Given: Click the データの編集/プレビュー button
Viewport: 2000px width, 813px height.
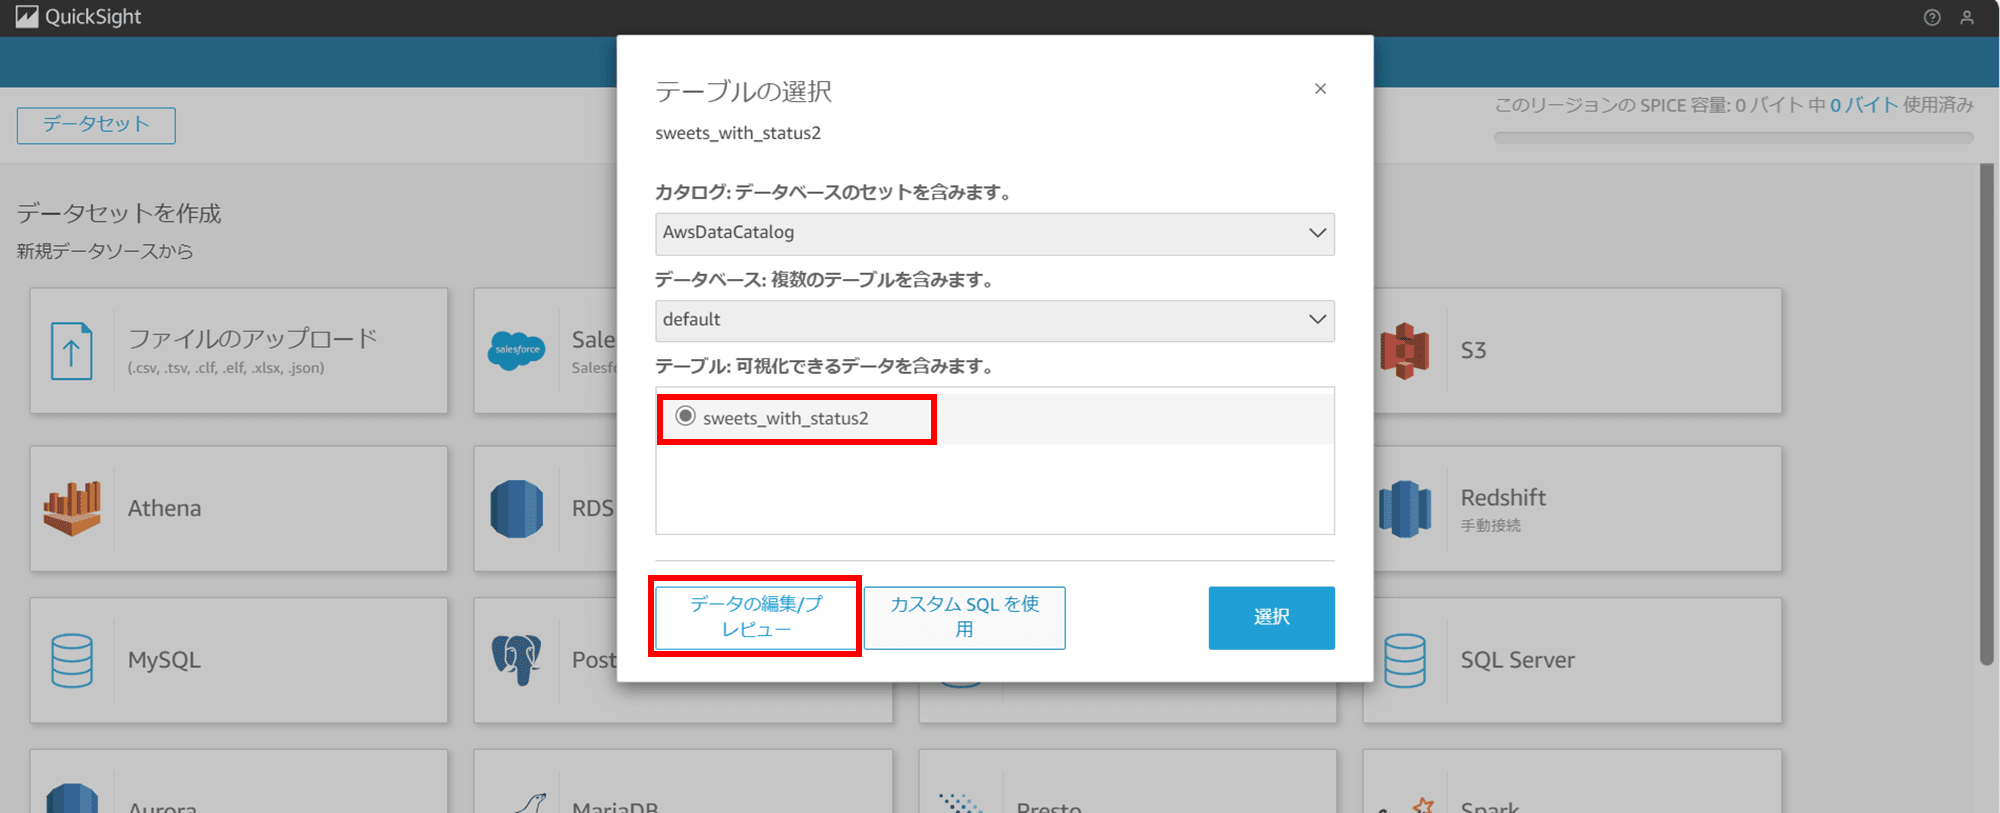Looking at the screenshot, I should tap(756, 617).
